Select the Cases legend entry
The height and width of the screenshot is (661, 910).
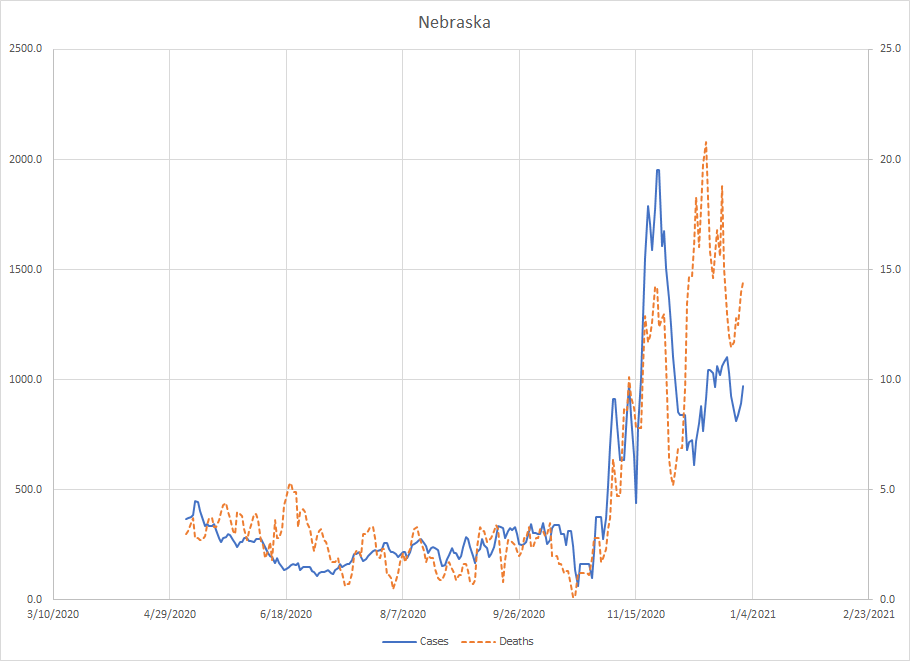(433, 641)
